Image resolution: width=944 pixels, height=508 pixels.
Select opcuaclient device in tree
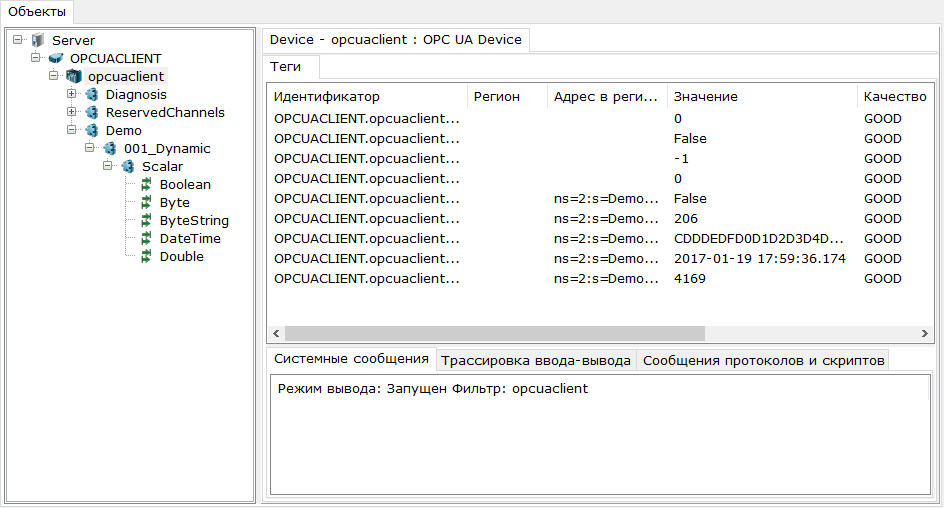[126, 76]
